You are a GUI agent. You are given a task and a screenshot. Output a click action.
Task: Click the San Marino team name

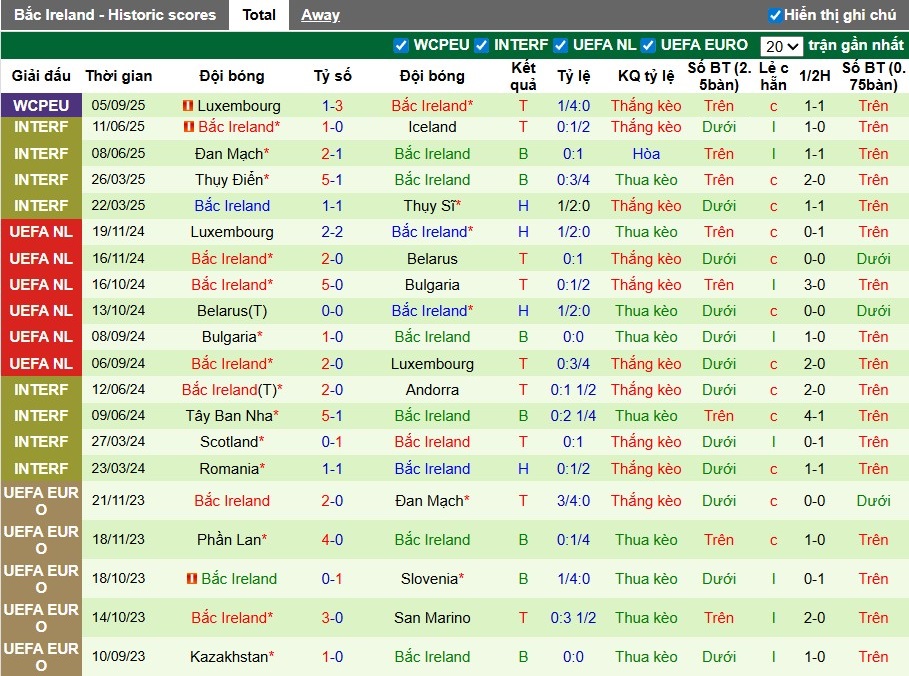432,618
